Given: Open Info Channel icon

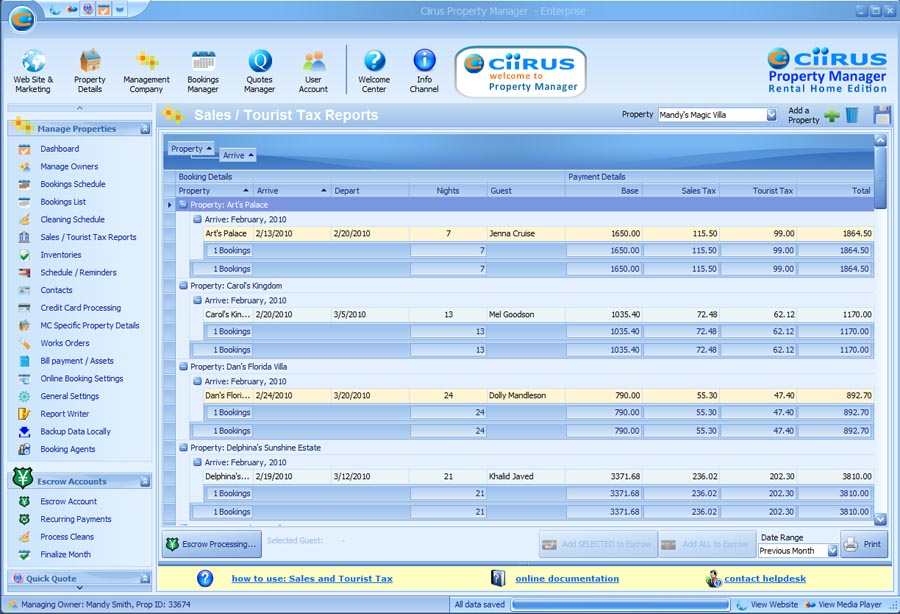Looking at the screenshot, I should [424, 72].
